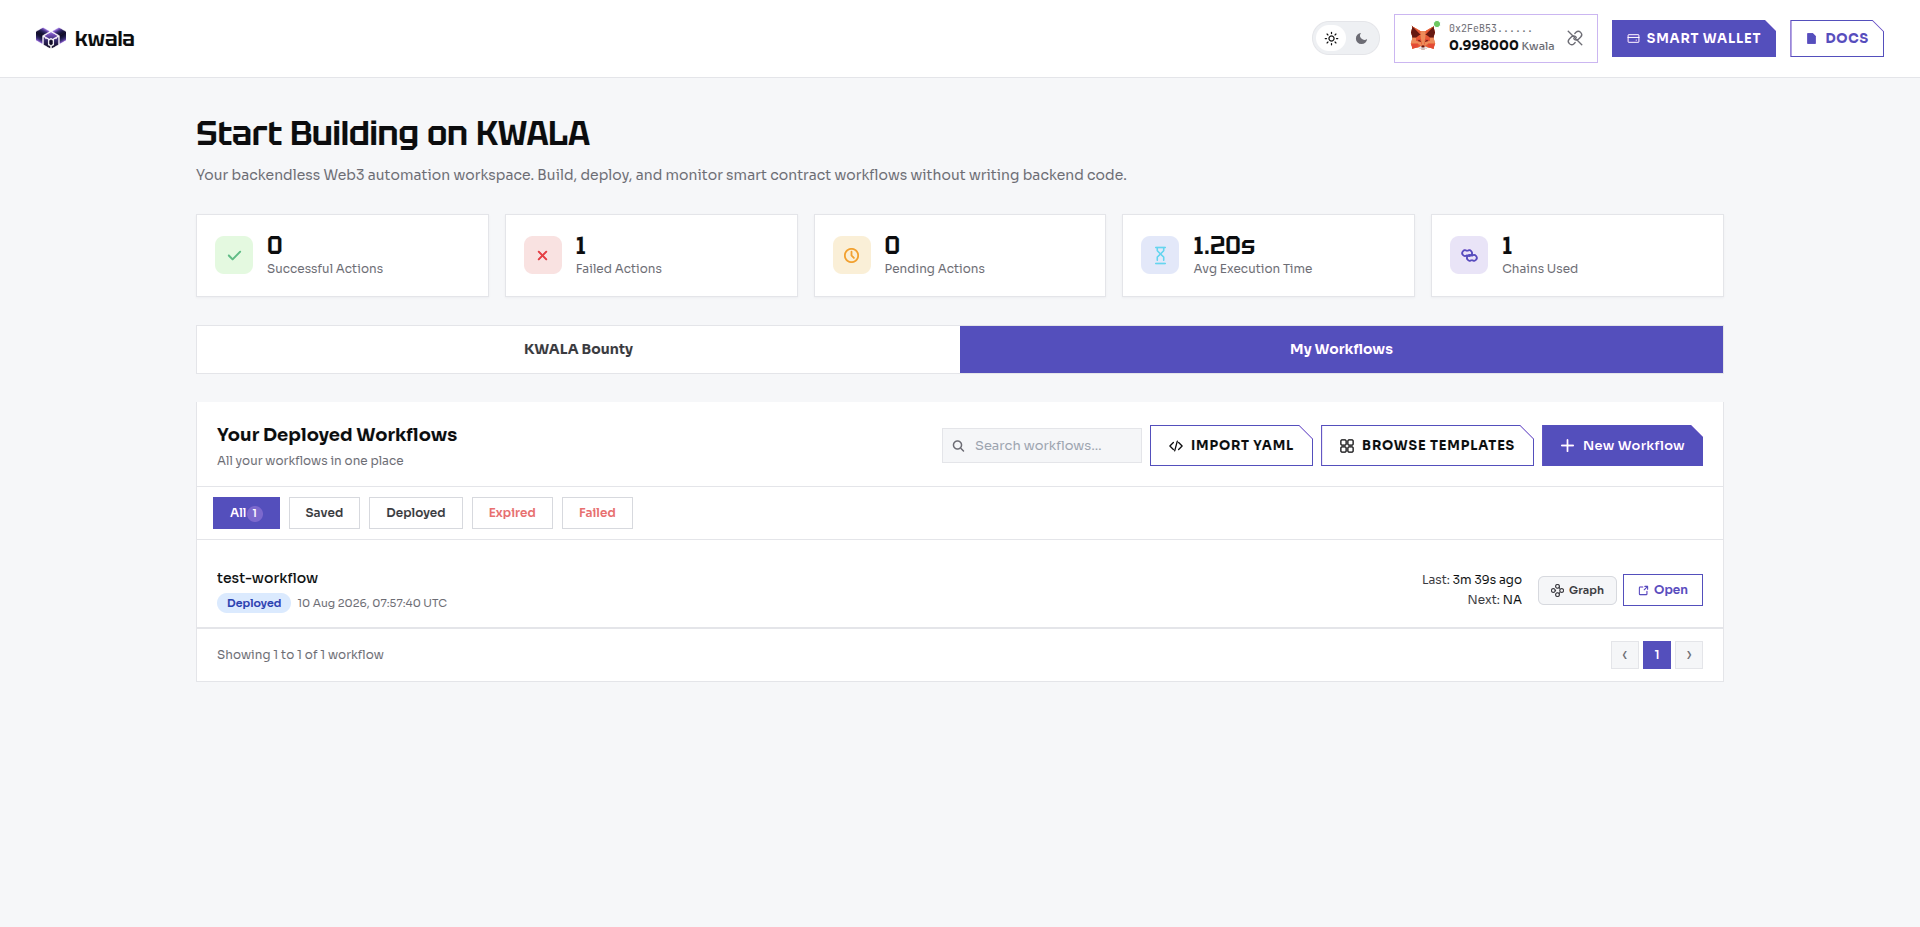
Task: Create a New Workflow
Action: [1622, 445]
